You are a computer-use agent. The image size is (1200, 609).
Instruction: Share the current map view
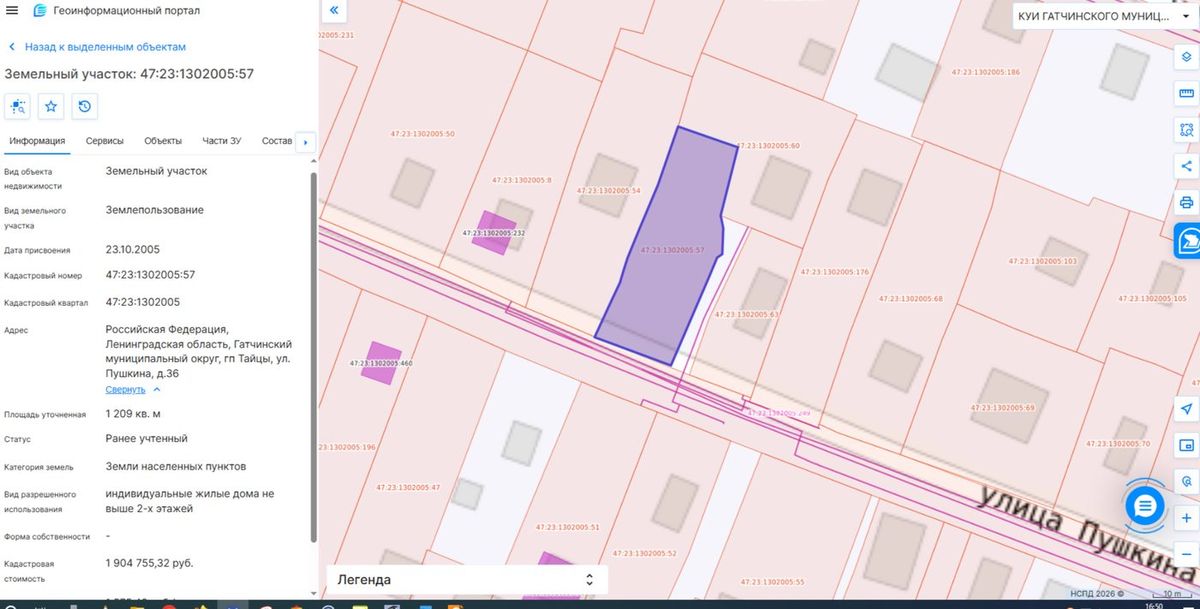1187,166
